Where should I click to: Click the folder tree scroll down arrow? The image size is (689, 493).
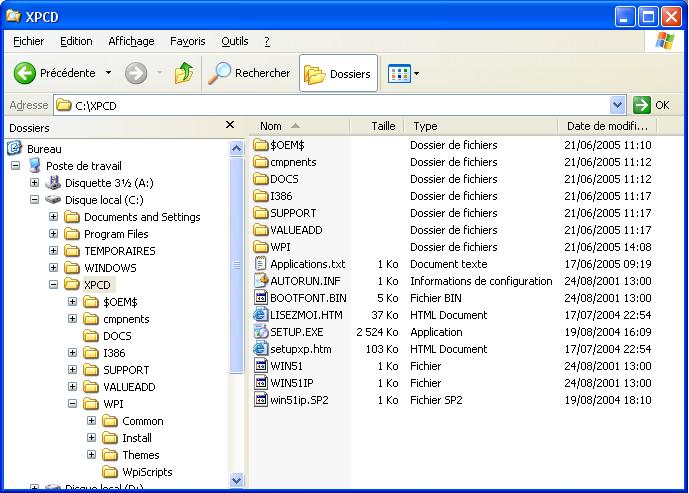pyautogui.click(x=236, y=480)
